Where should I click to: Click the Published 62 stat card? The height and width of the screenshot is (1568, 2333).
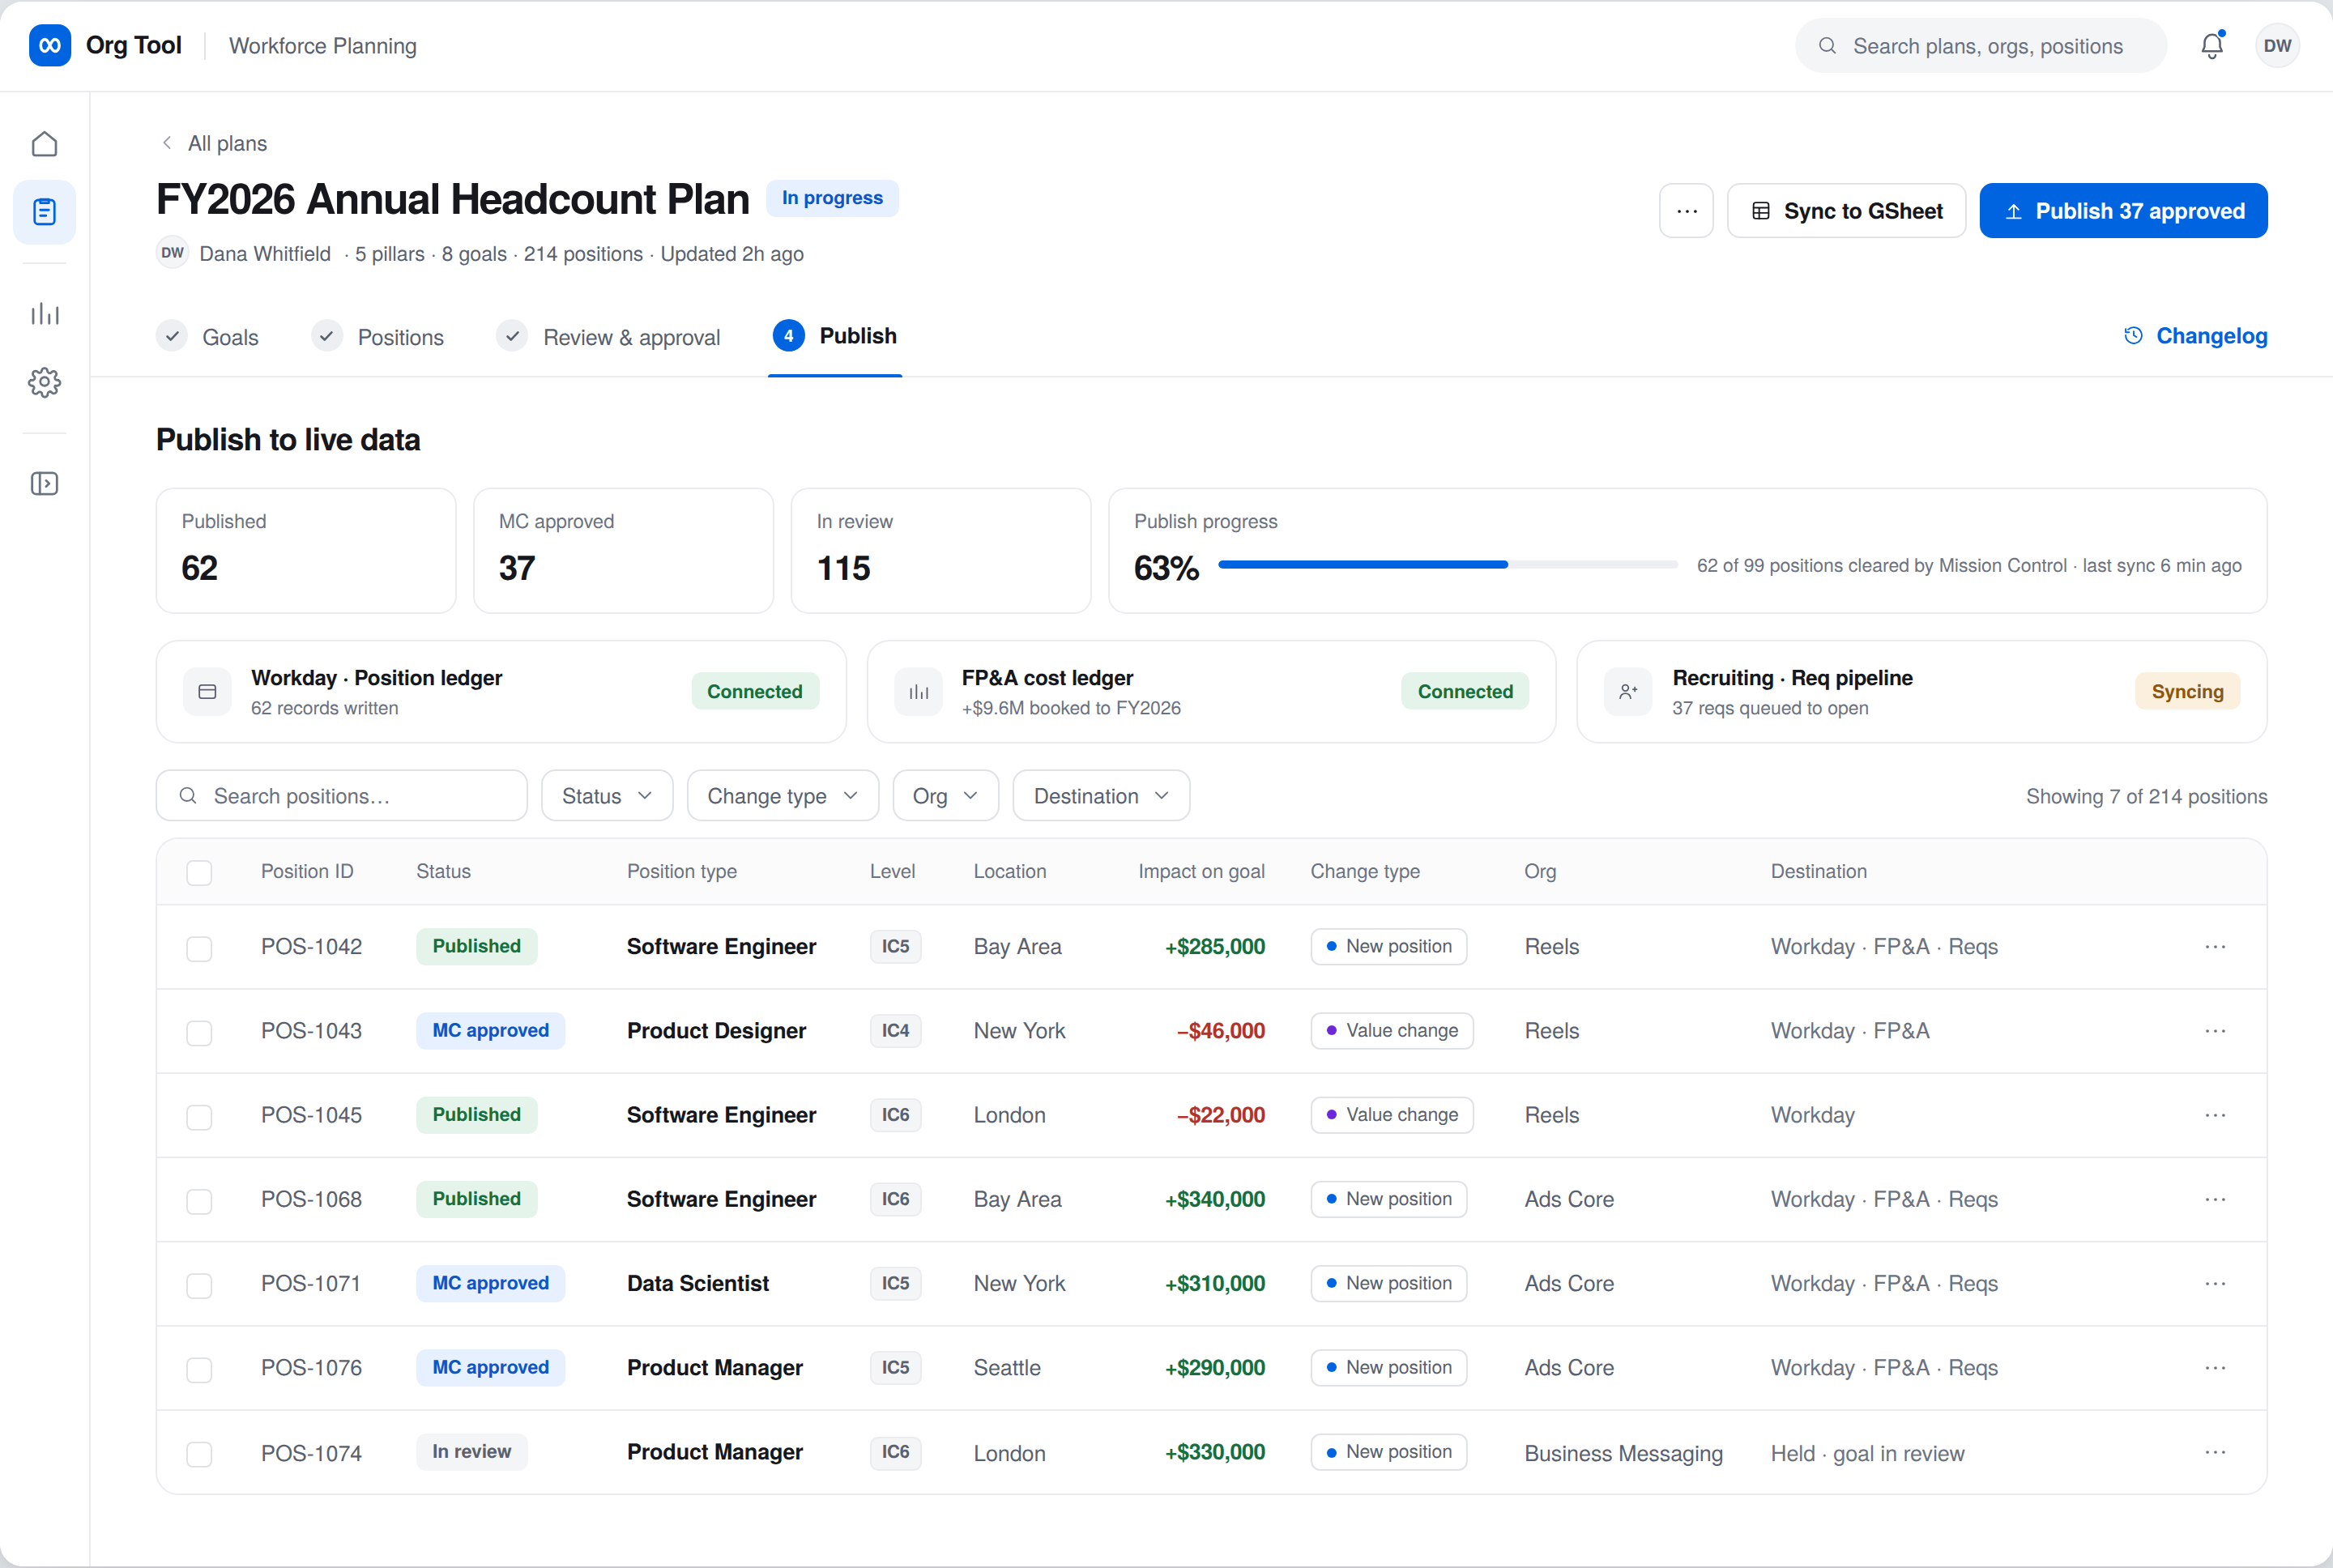pyautogui.click(x=306, y=551)
